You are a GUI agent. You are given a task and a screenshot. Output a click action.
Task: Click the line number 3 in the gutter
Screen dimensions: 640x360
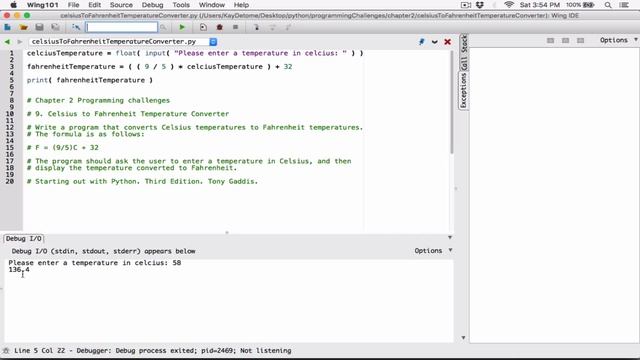[11, 67]
